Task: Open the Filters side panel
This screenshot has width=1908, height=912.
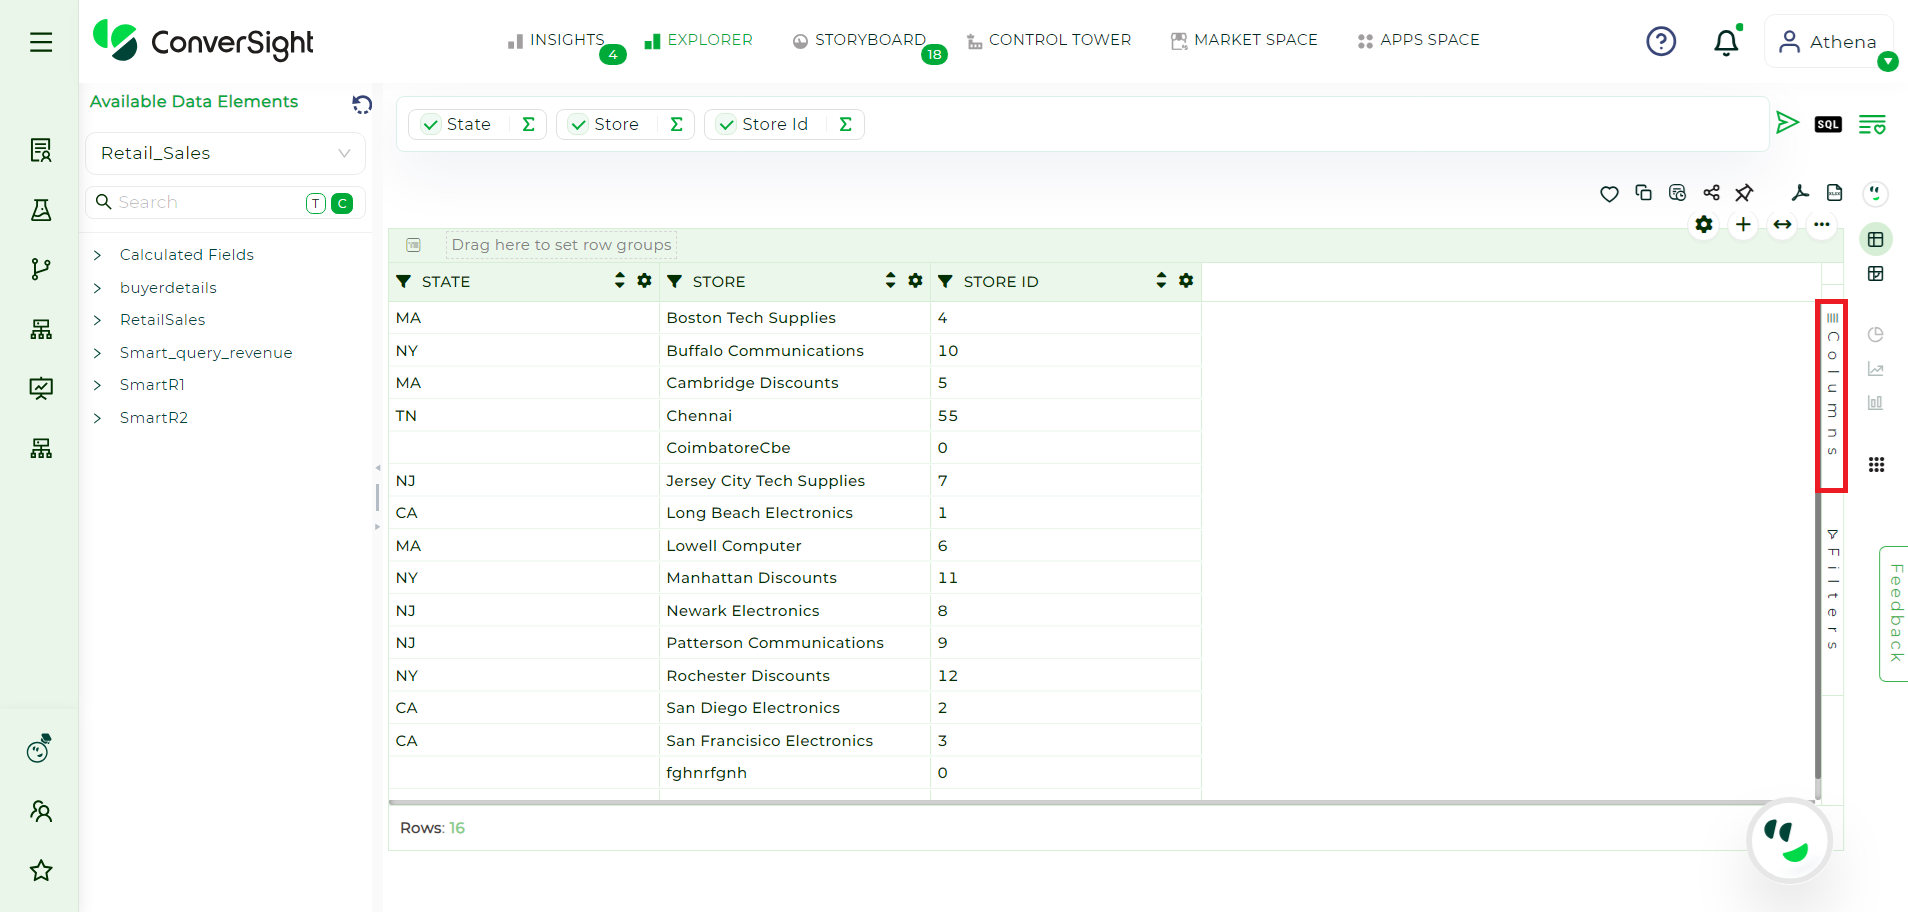Action: point(1832,590)
